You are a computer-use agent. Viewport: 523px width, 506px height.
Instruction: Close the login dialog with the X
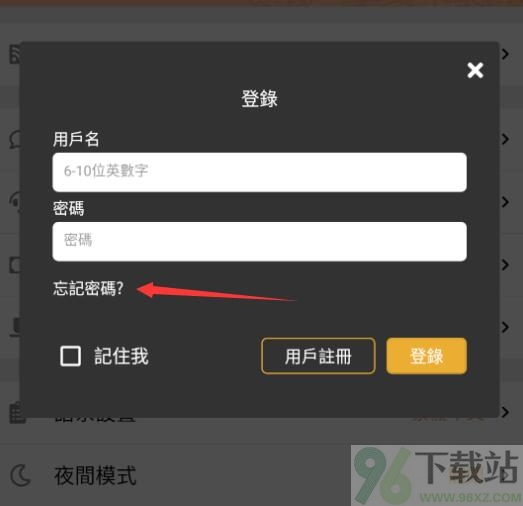(x=475, y=70)
